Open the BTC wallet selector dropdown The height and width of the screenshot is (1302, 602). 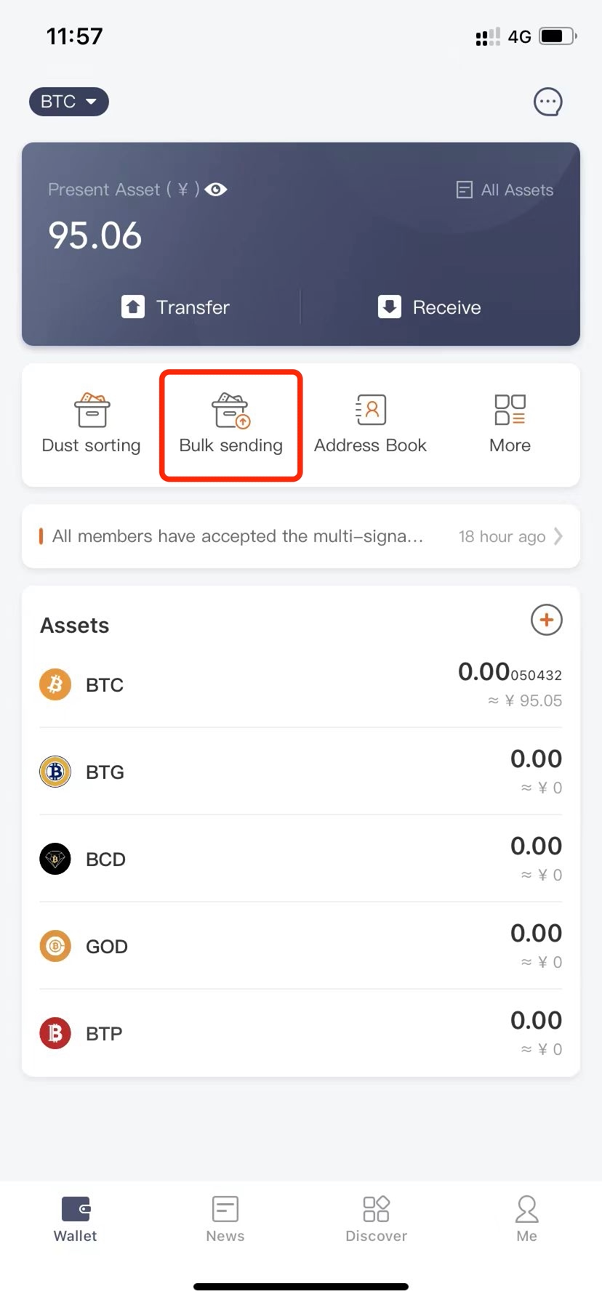click(68, 101)
